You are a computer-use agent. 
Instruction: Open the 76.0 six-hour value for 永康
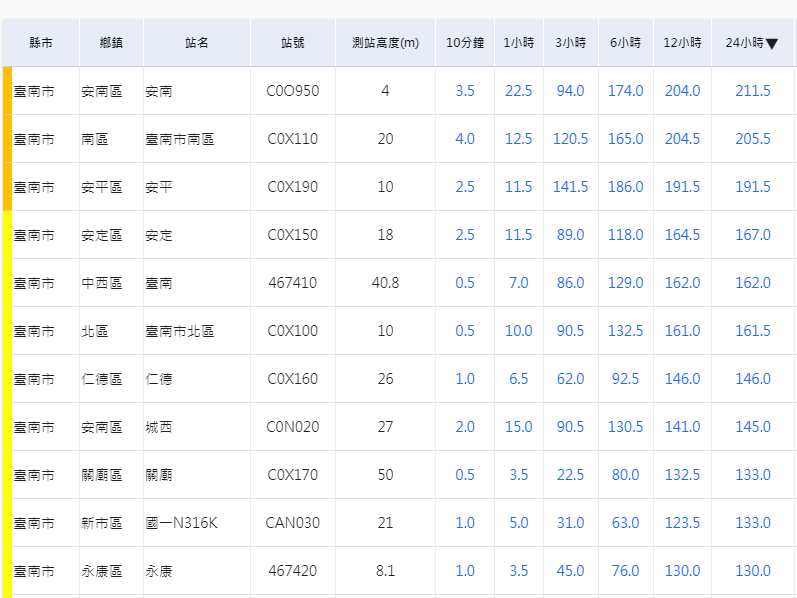tap(625, 571)
